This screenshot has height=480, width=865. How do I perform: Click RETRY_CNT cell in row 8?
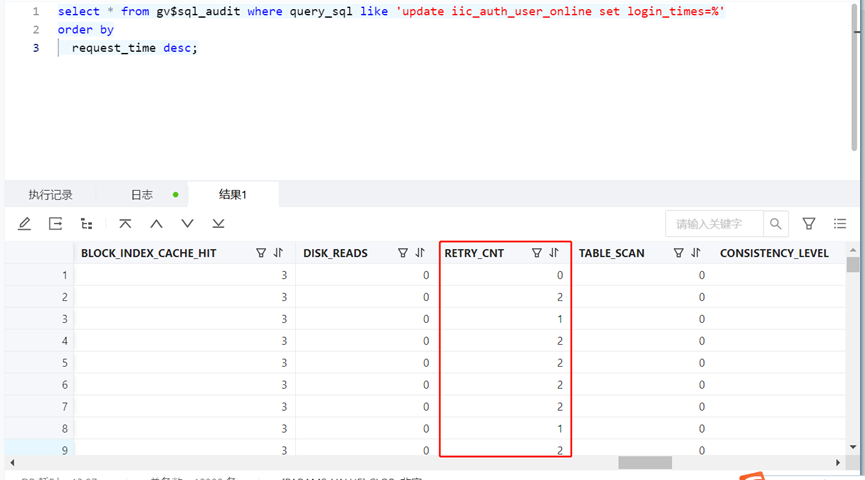coord(505,429)
